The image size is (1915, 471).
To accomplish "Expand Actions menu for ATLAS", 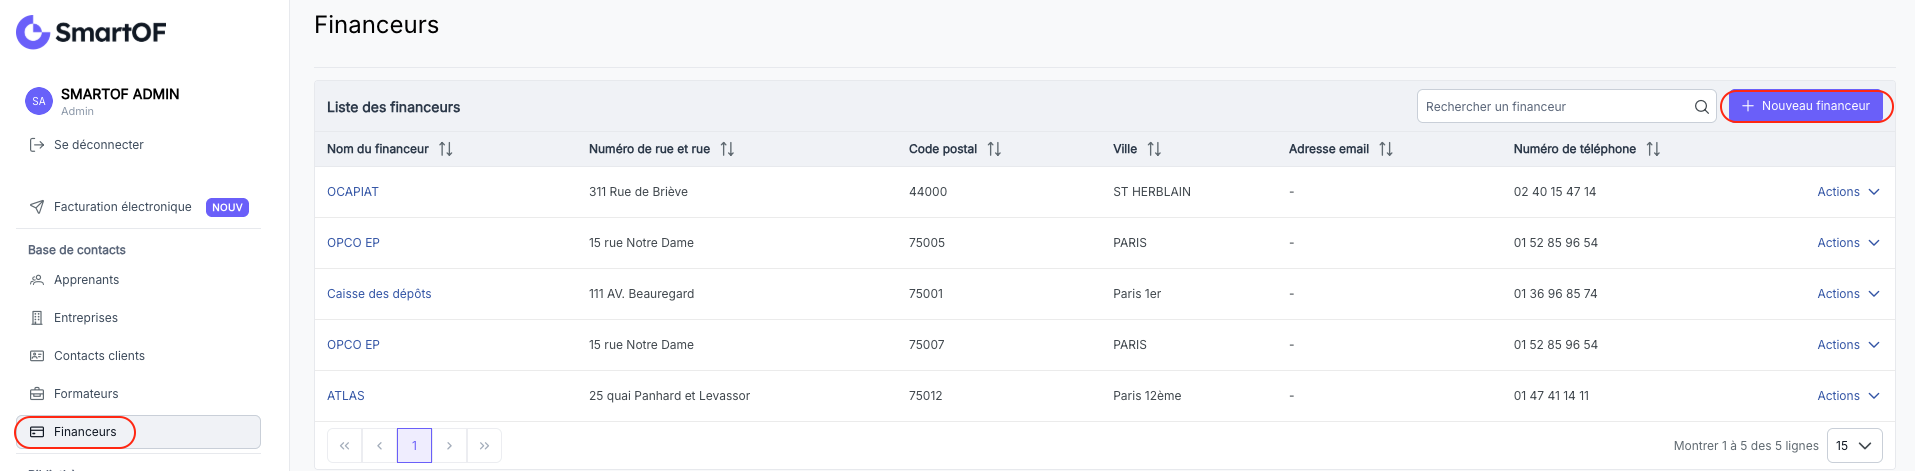I will coord(1848,396).
